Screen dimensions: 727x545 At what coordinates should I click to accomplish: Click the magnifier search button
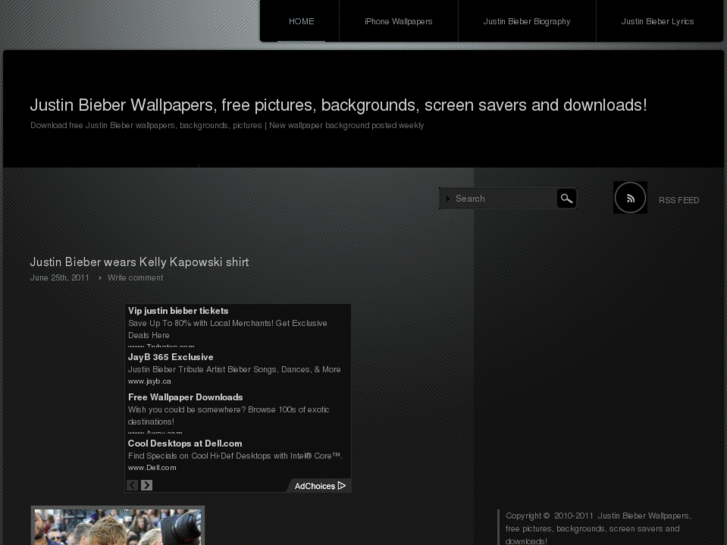click(566, 199)
